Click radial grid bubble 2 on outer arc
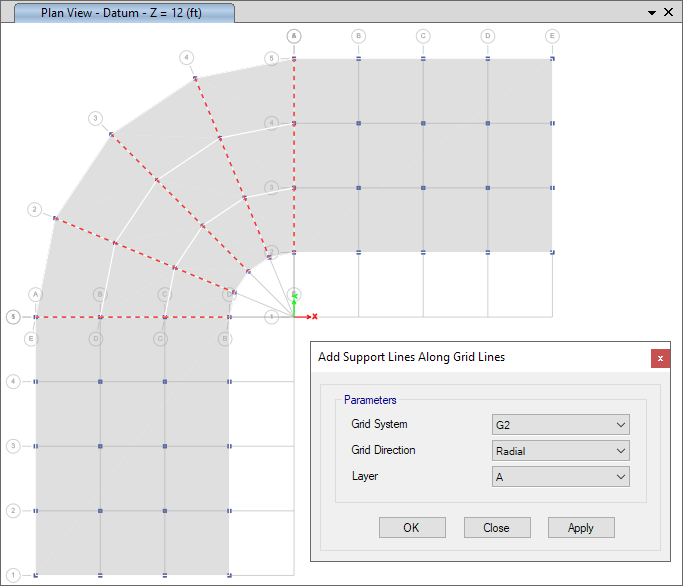Screen dimensions: 683x586 tap(34, 210)
